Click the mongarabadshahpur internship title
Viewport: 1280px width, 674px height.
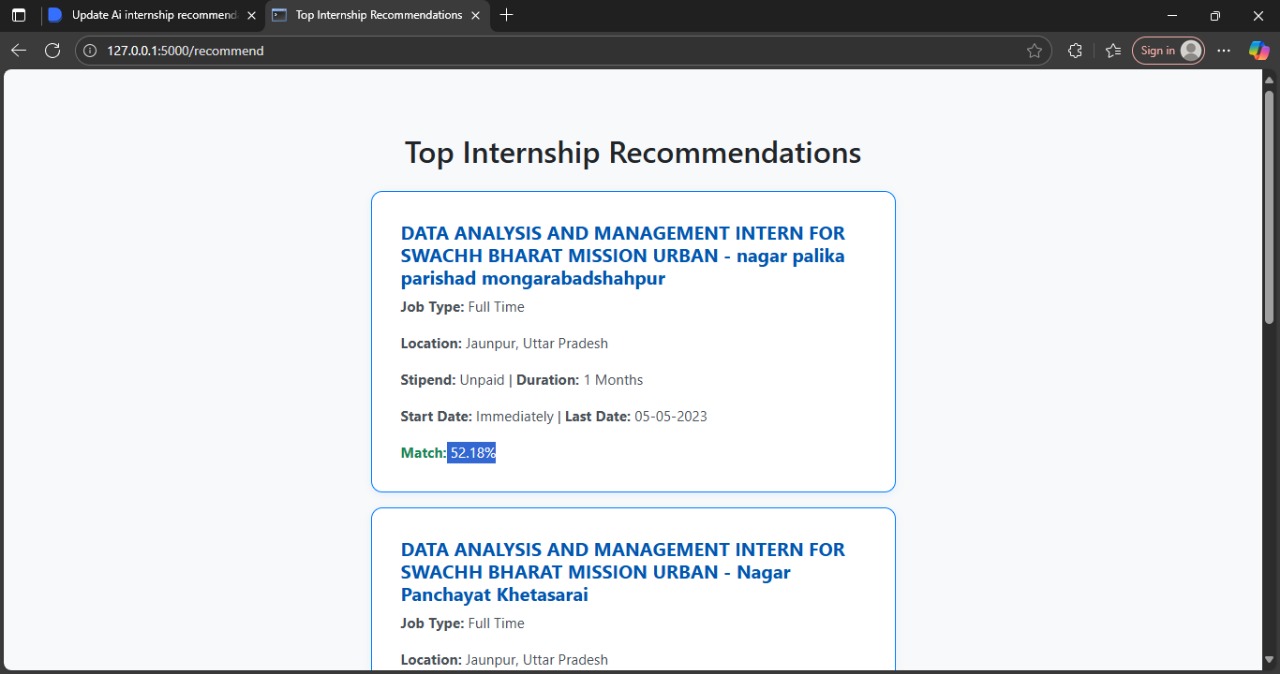tap(623, 256)
